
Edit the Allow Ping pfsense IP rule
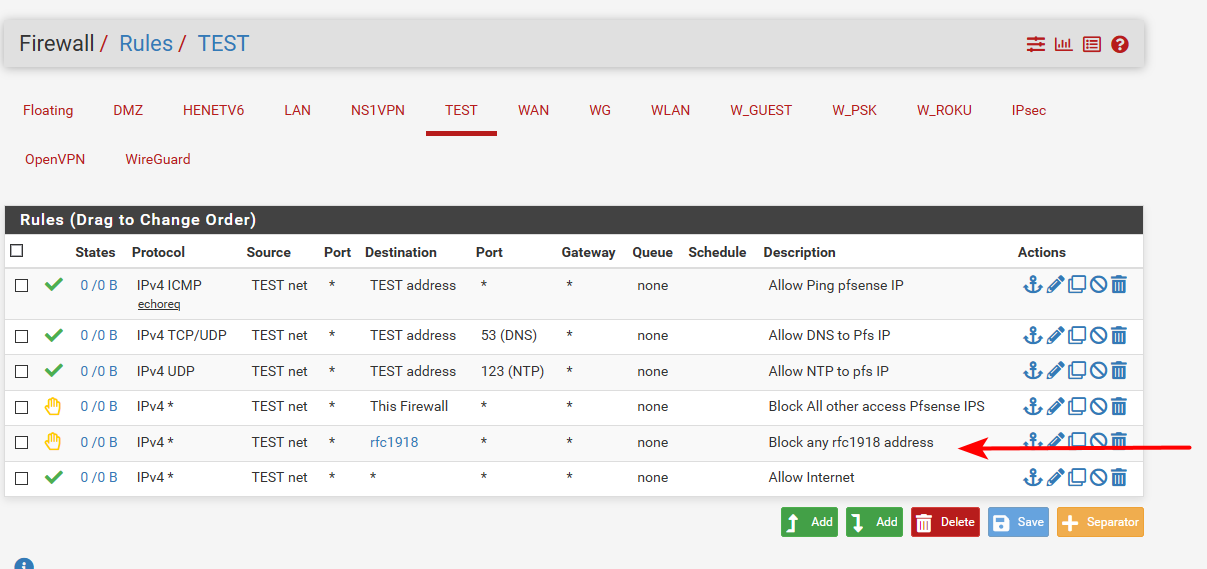[x=1055, y=285]
